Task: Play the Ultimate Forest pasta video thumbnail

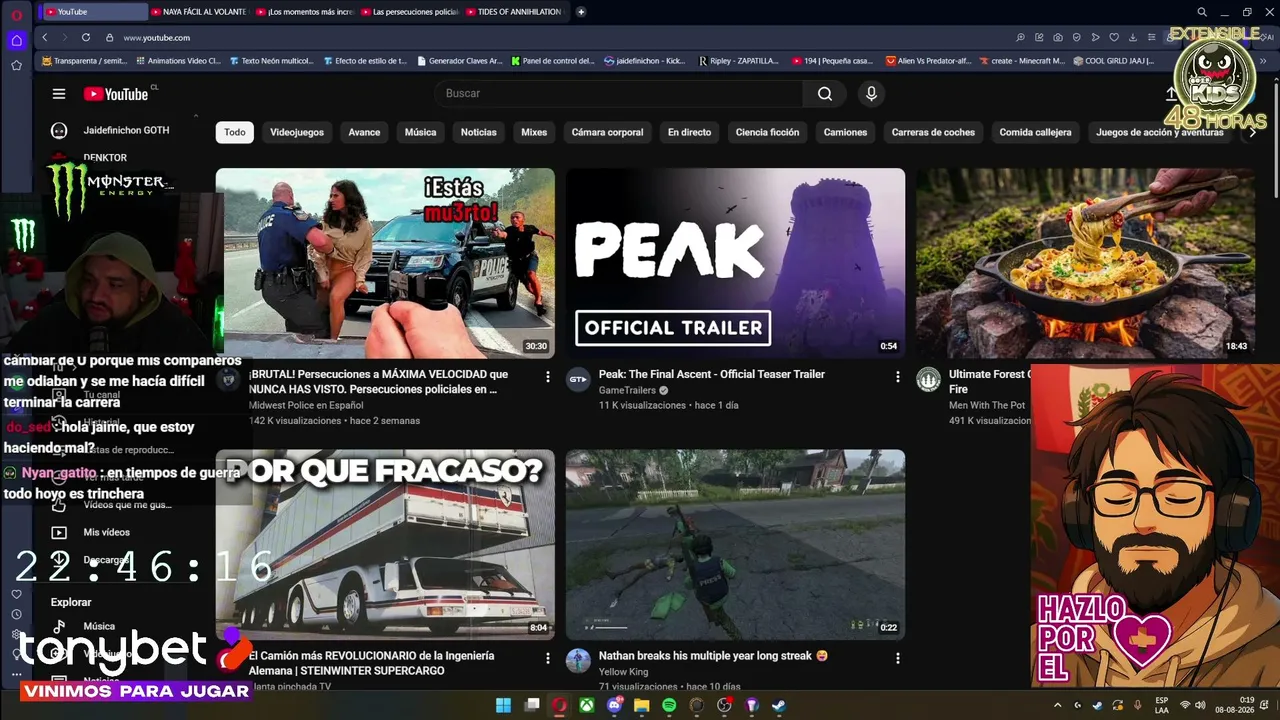Action: tap(1085, 263)
